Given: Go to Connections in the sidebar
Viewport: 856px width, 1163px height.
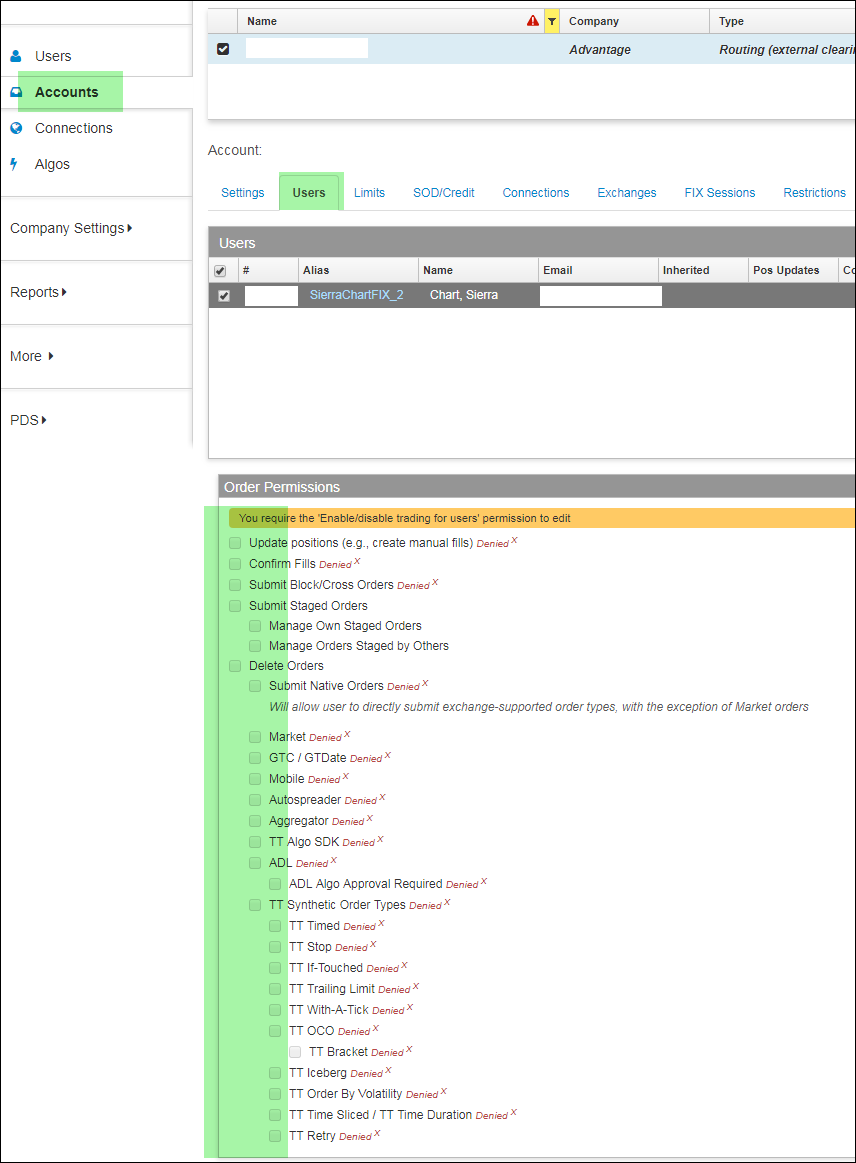Looking at the screenshot, I should coord(73,128).
